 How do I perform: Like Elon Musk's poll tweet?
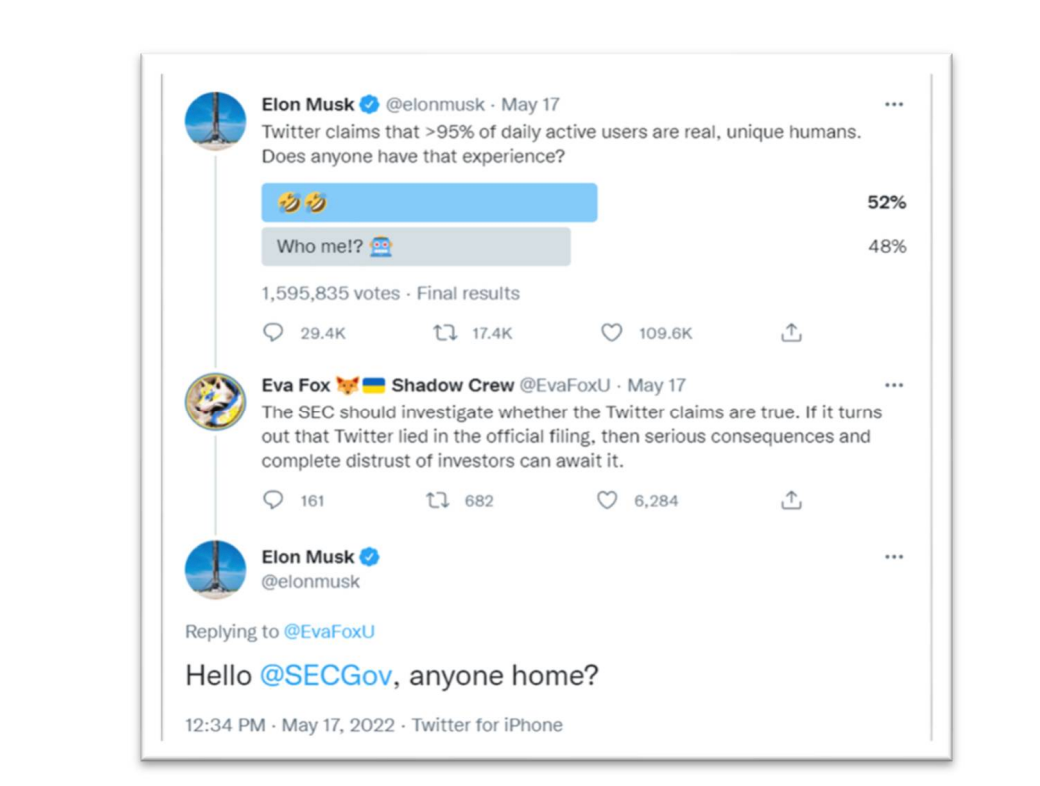[x=611, y=333]
